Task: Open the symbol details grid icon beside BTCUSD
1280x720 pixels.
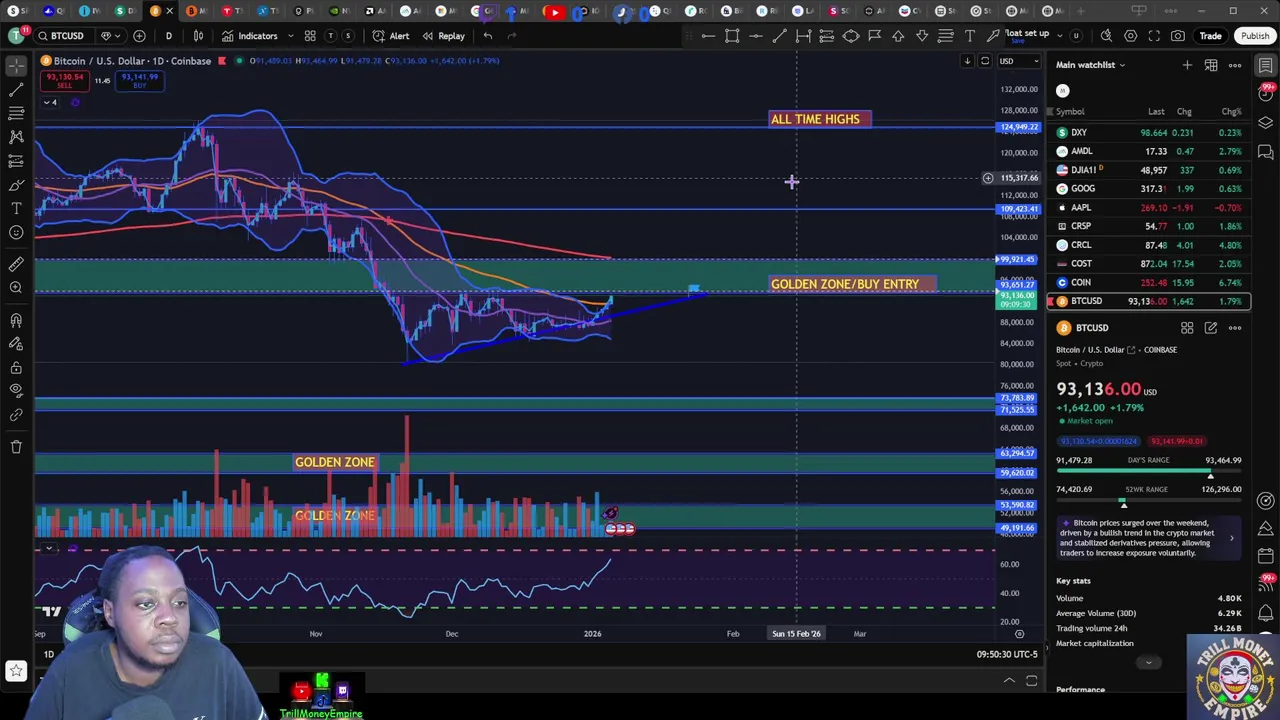Action: [x=1187, y=328]
